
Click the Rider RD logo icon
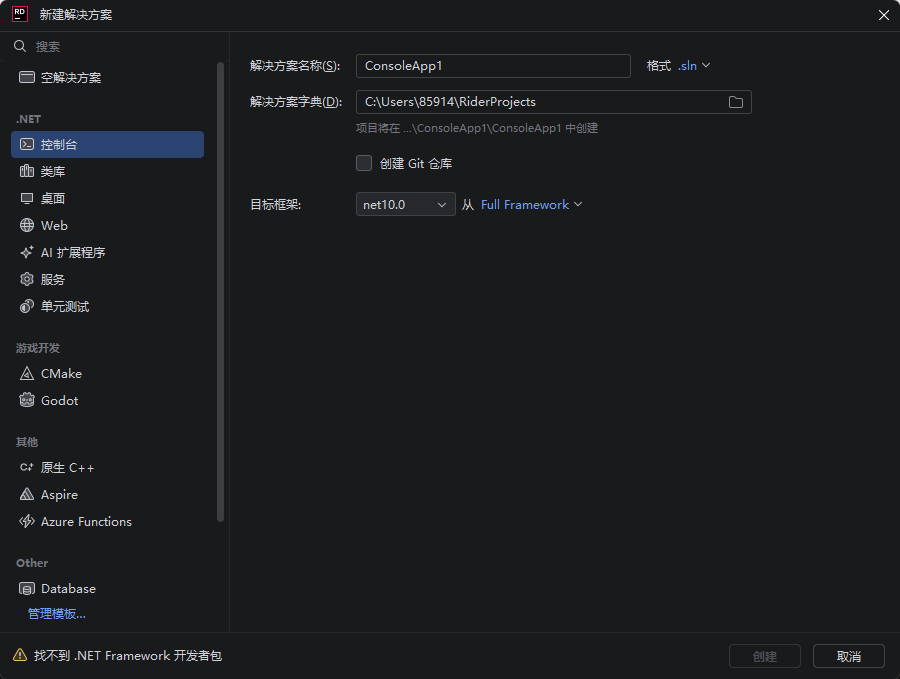20,14
